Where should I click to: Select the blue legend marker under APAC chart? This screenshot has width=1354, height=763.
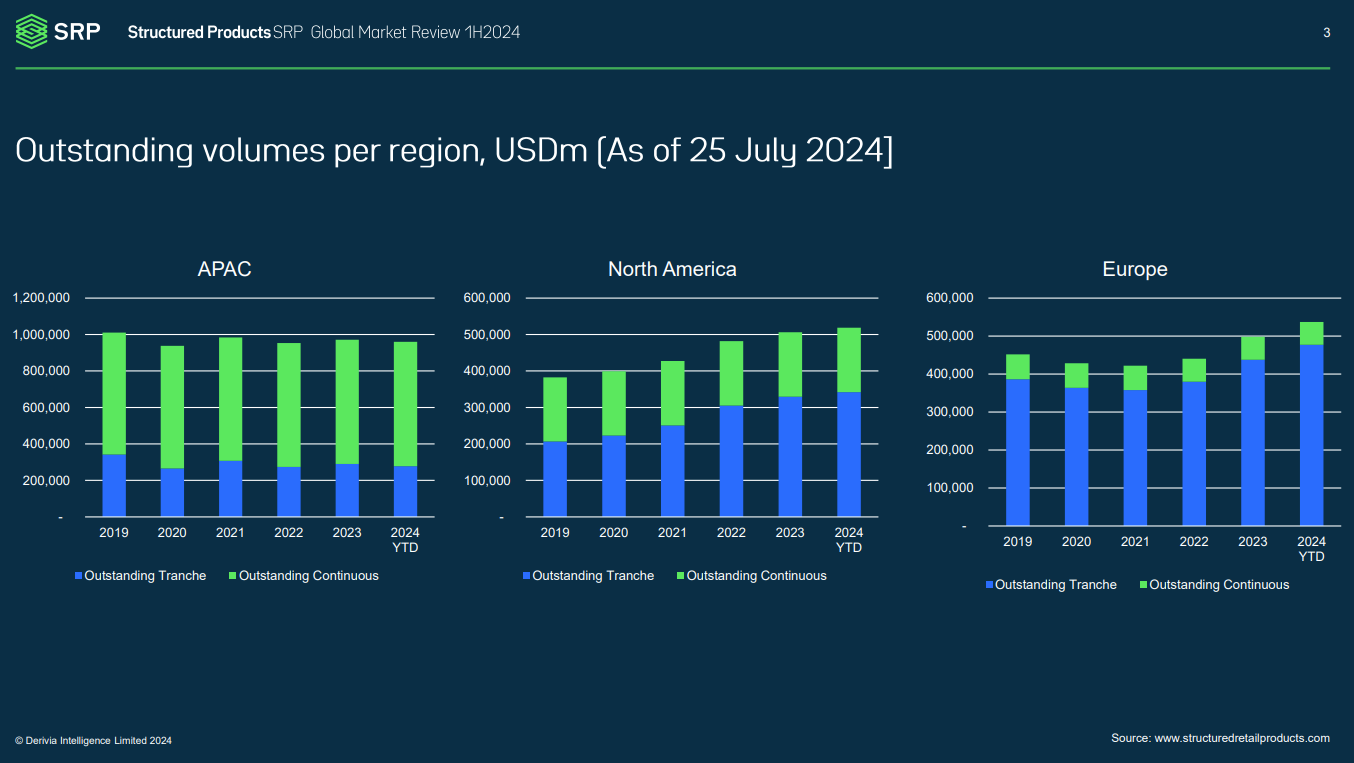77,575
